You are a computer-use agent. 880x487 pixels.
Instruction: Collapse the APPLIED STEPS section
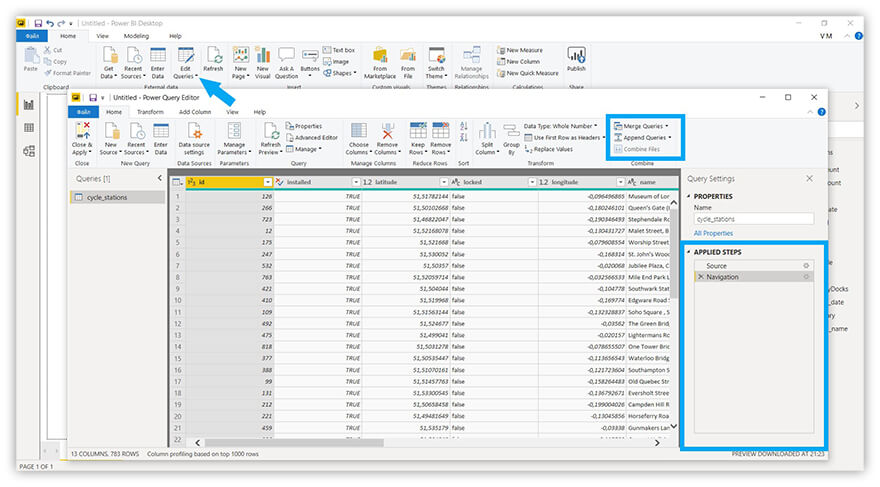689,252
